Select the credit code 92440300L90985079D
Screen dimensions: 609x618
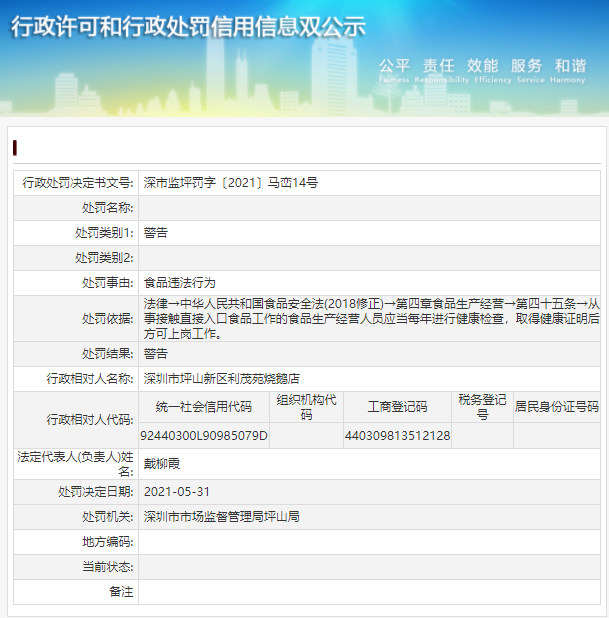click(x=204, y=436)
